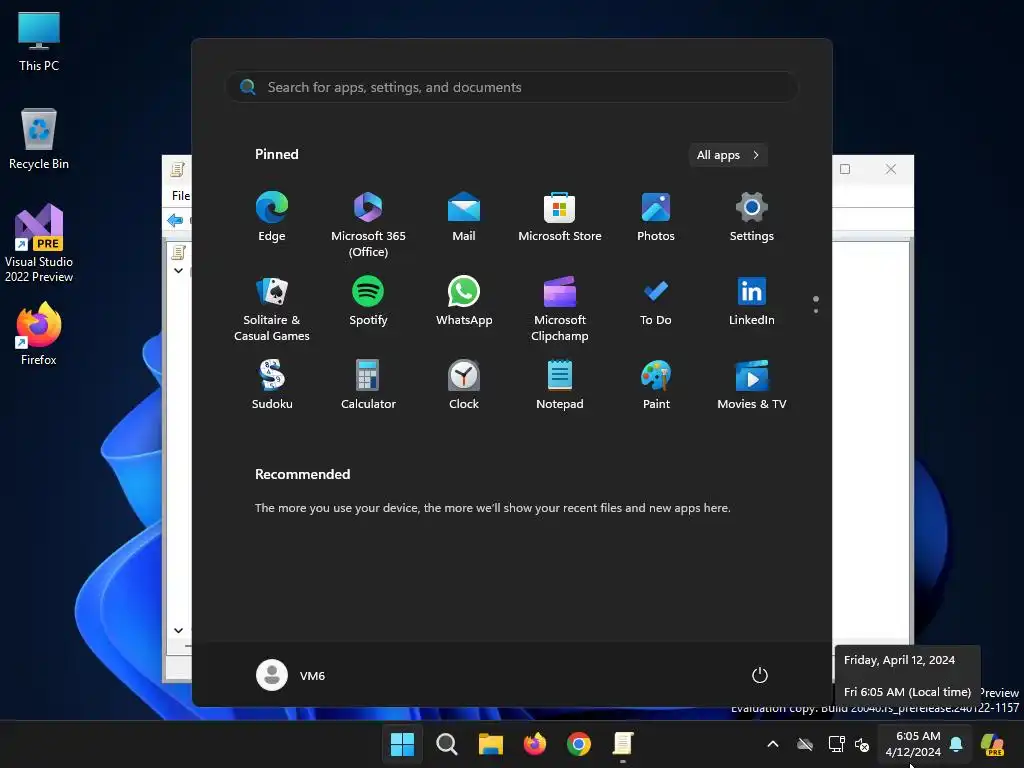
Task: Launch Movies & TV
Action: click(x=752, y=385)
